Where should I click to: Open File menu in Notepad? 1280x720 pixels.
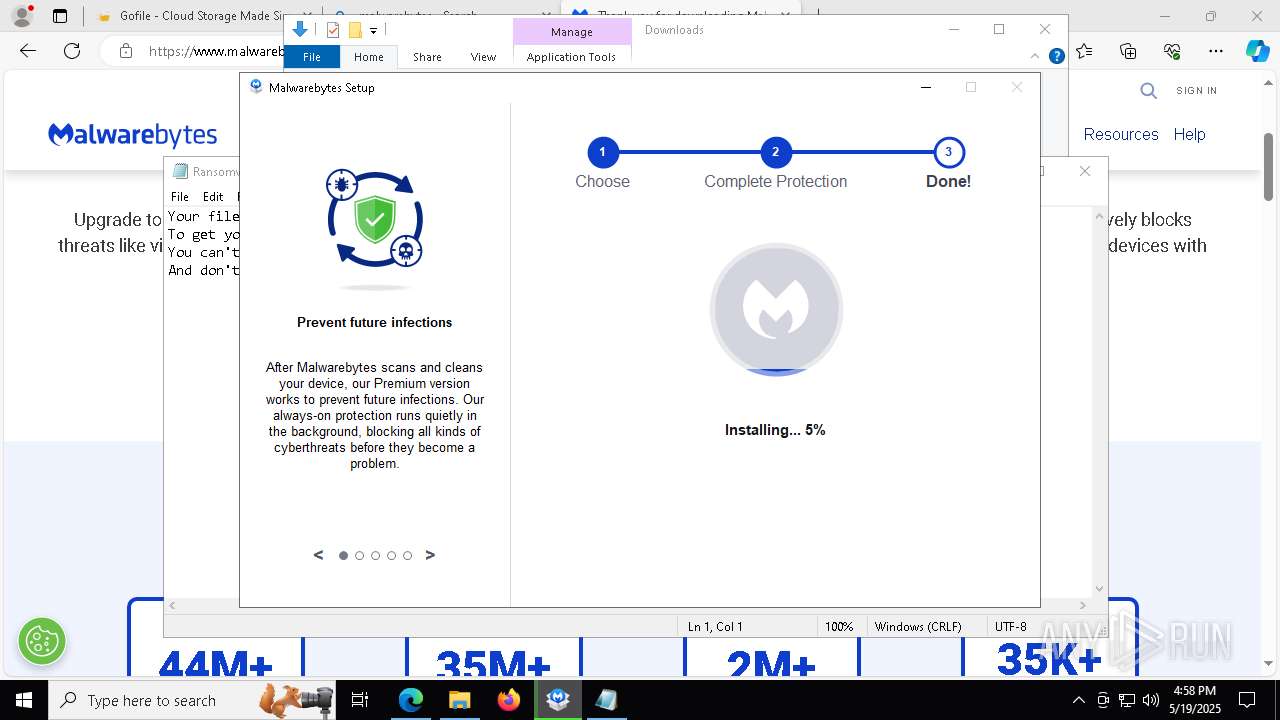tap(180, 197)
